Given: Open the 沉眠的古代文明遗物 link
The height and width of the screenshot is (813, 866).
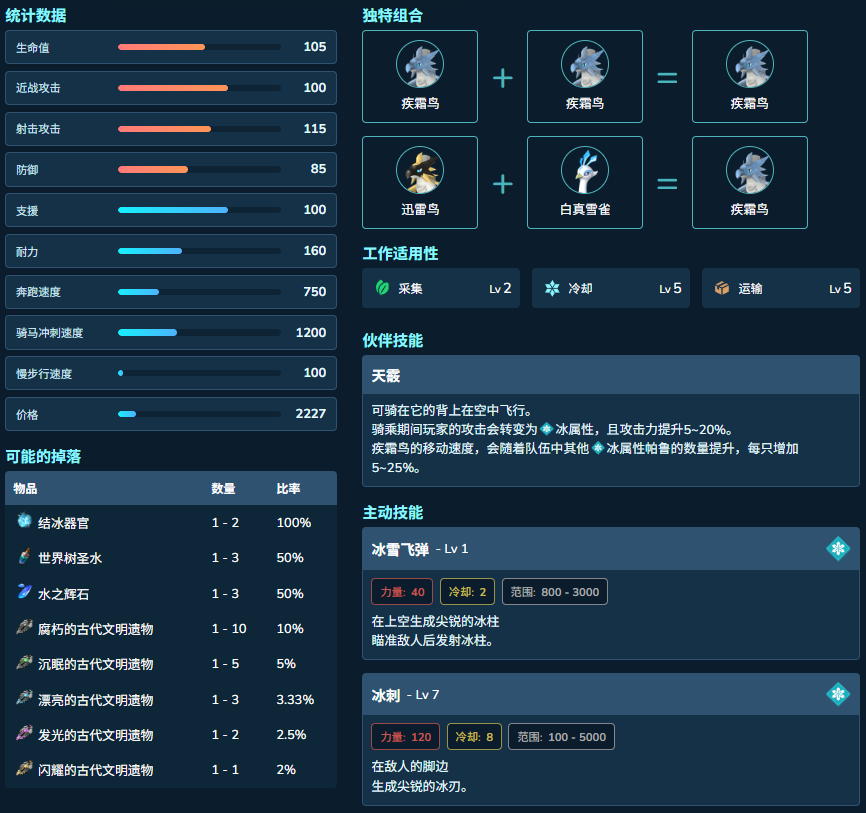Looking at the screenshot, I should point(96,664).
